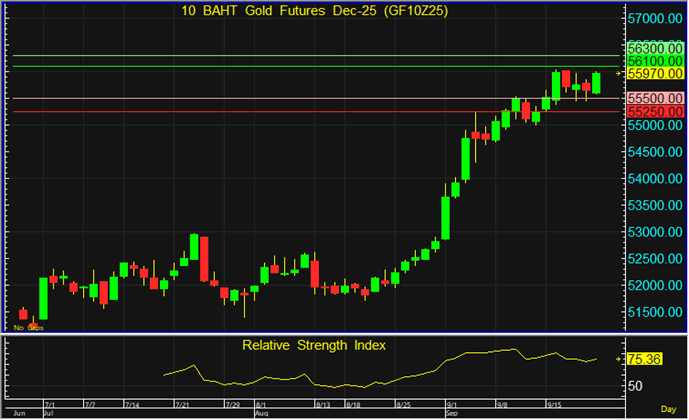Click the RSI 50 level axis label

tap(636, 385)
